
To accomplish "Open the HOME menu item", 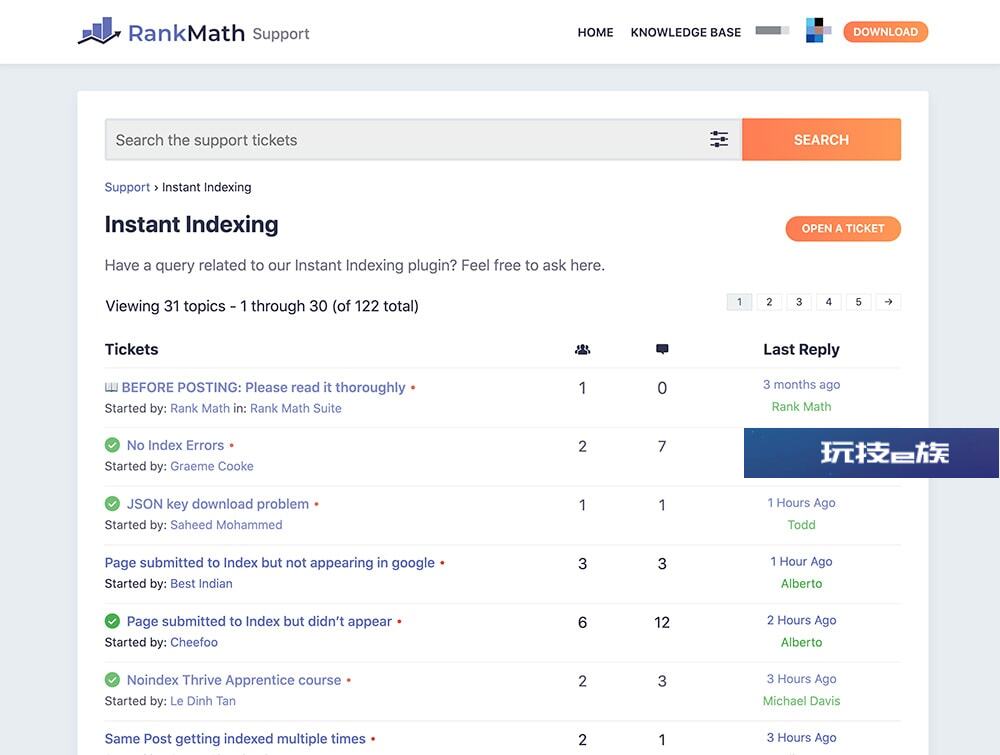I will pos(595,32).
